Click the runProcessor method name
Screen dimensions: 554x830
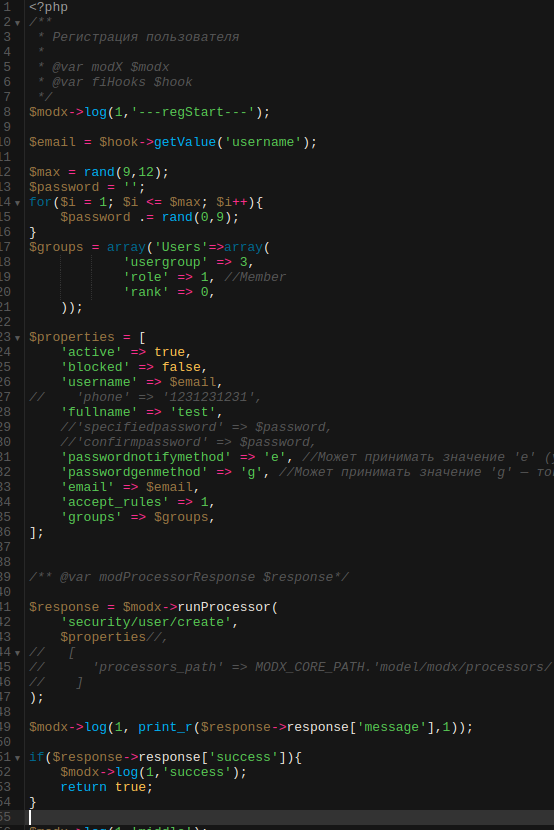(224, 607)
